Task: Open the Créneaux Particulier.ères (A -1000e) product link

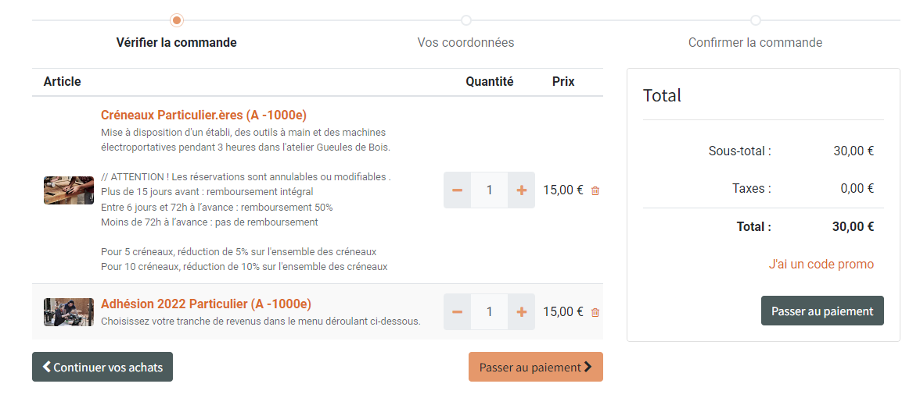Action: tap(204, 114)
